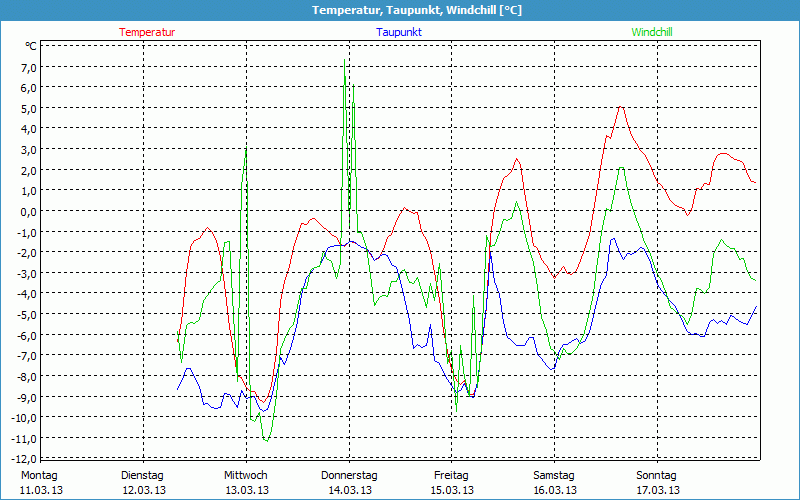Click the red Temperatur legend label
The width and height of the screenshot is (800, 500).
click(147, 32)
